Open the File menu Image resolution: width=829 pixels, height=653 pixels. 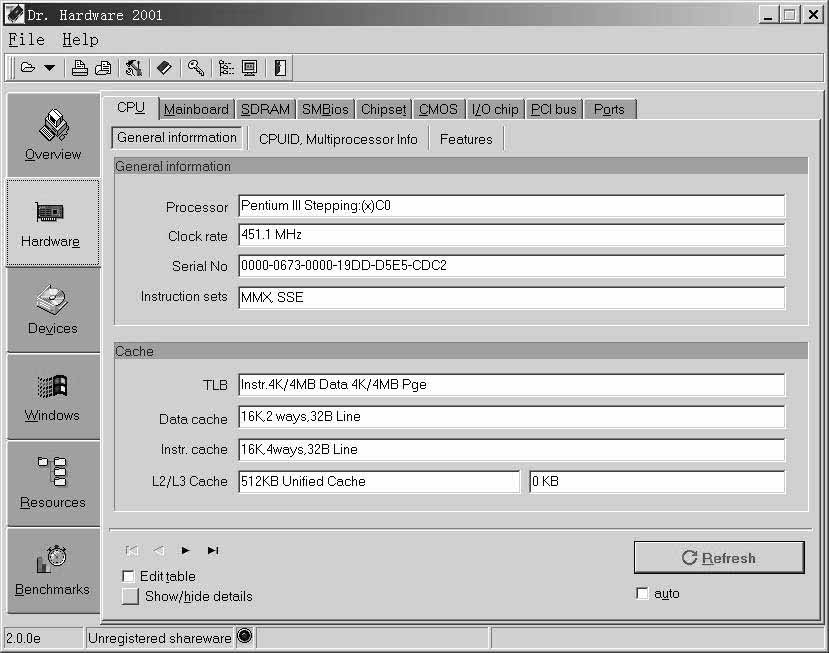tap(26, 40)
